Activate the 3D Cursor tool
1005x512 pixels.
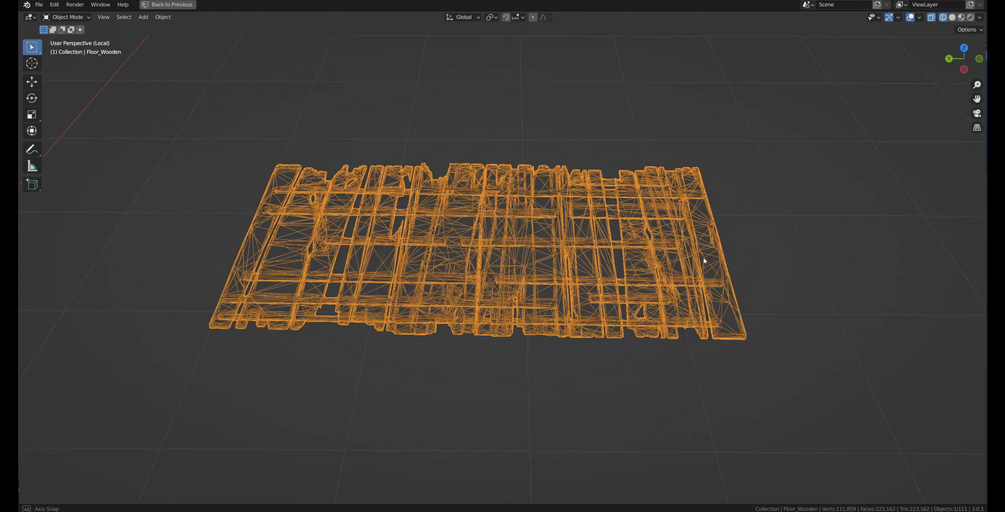31,63
